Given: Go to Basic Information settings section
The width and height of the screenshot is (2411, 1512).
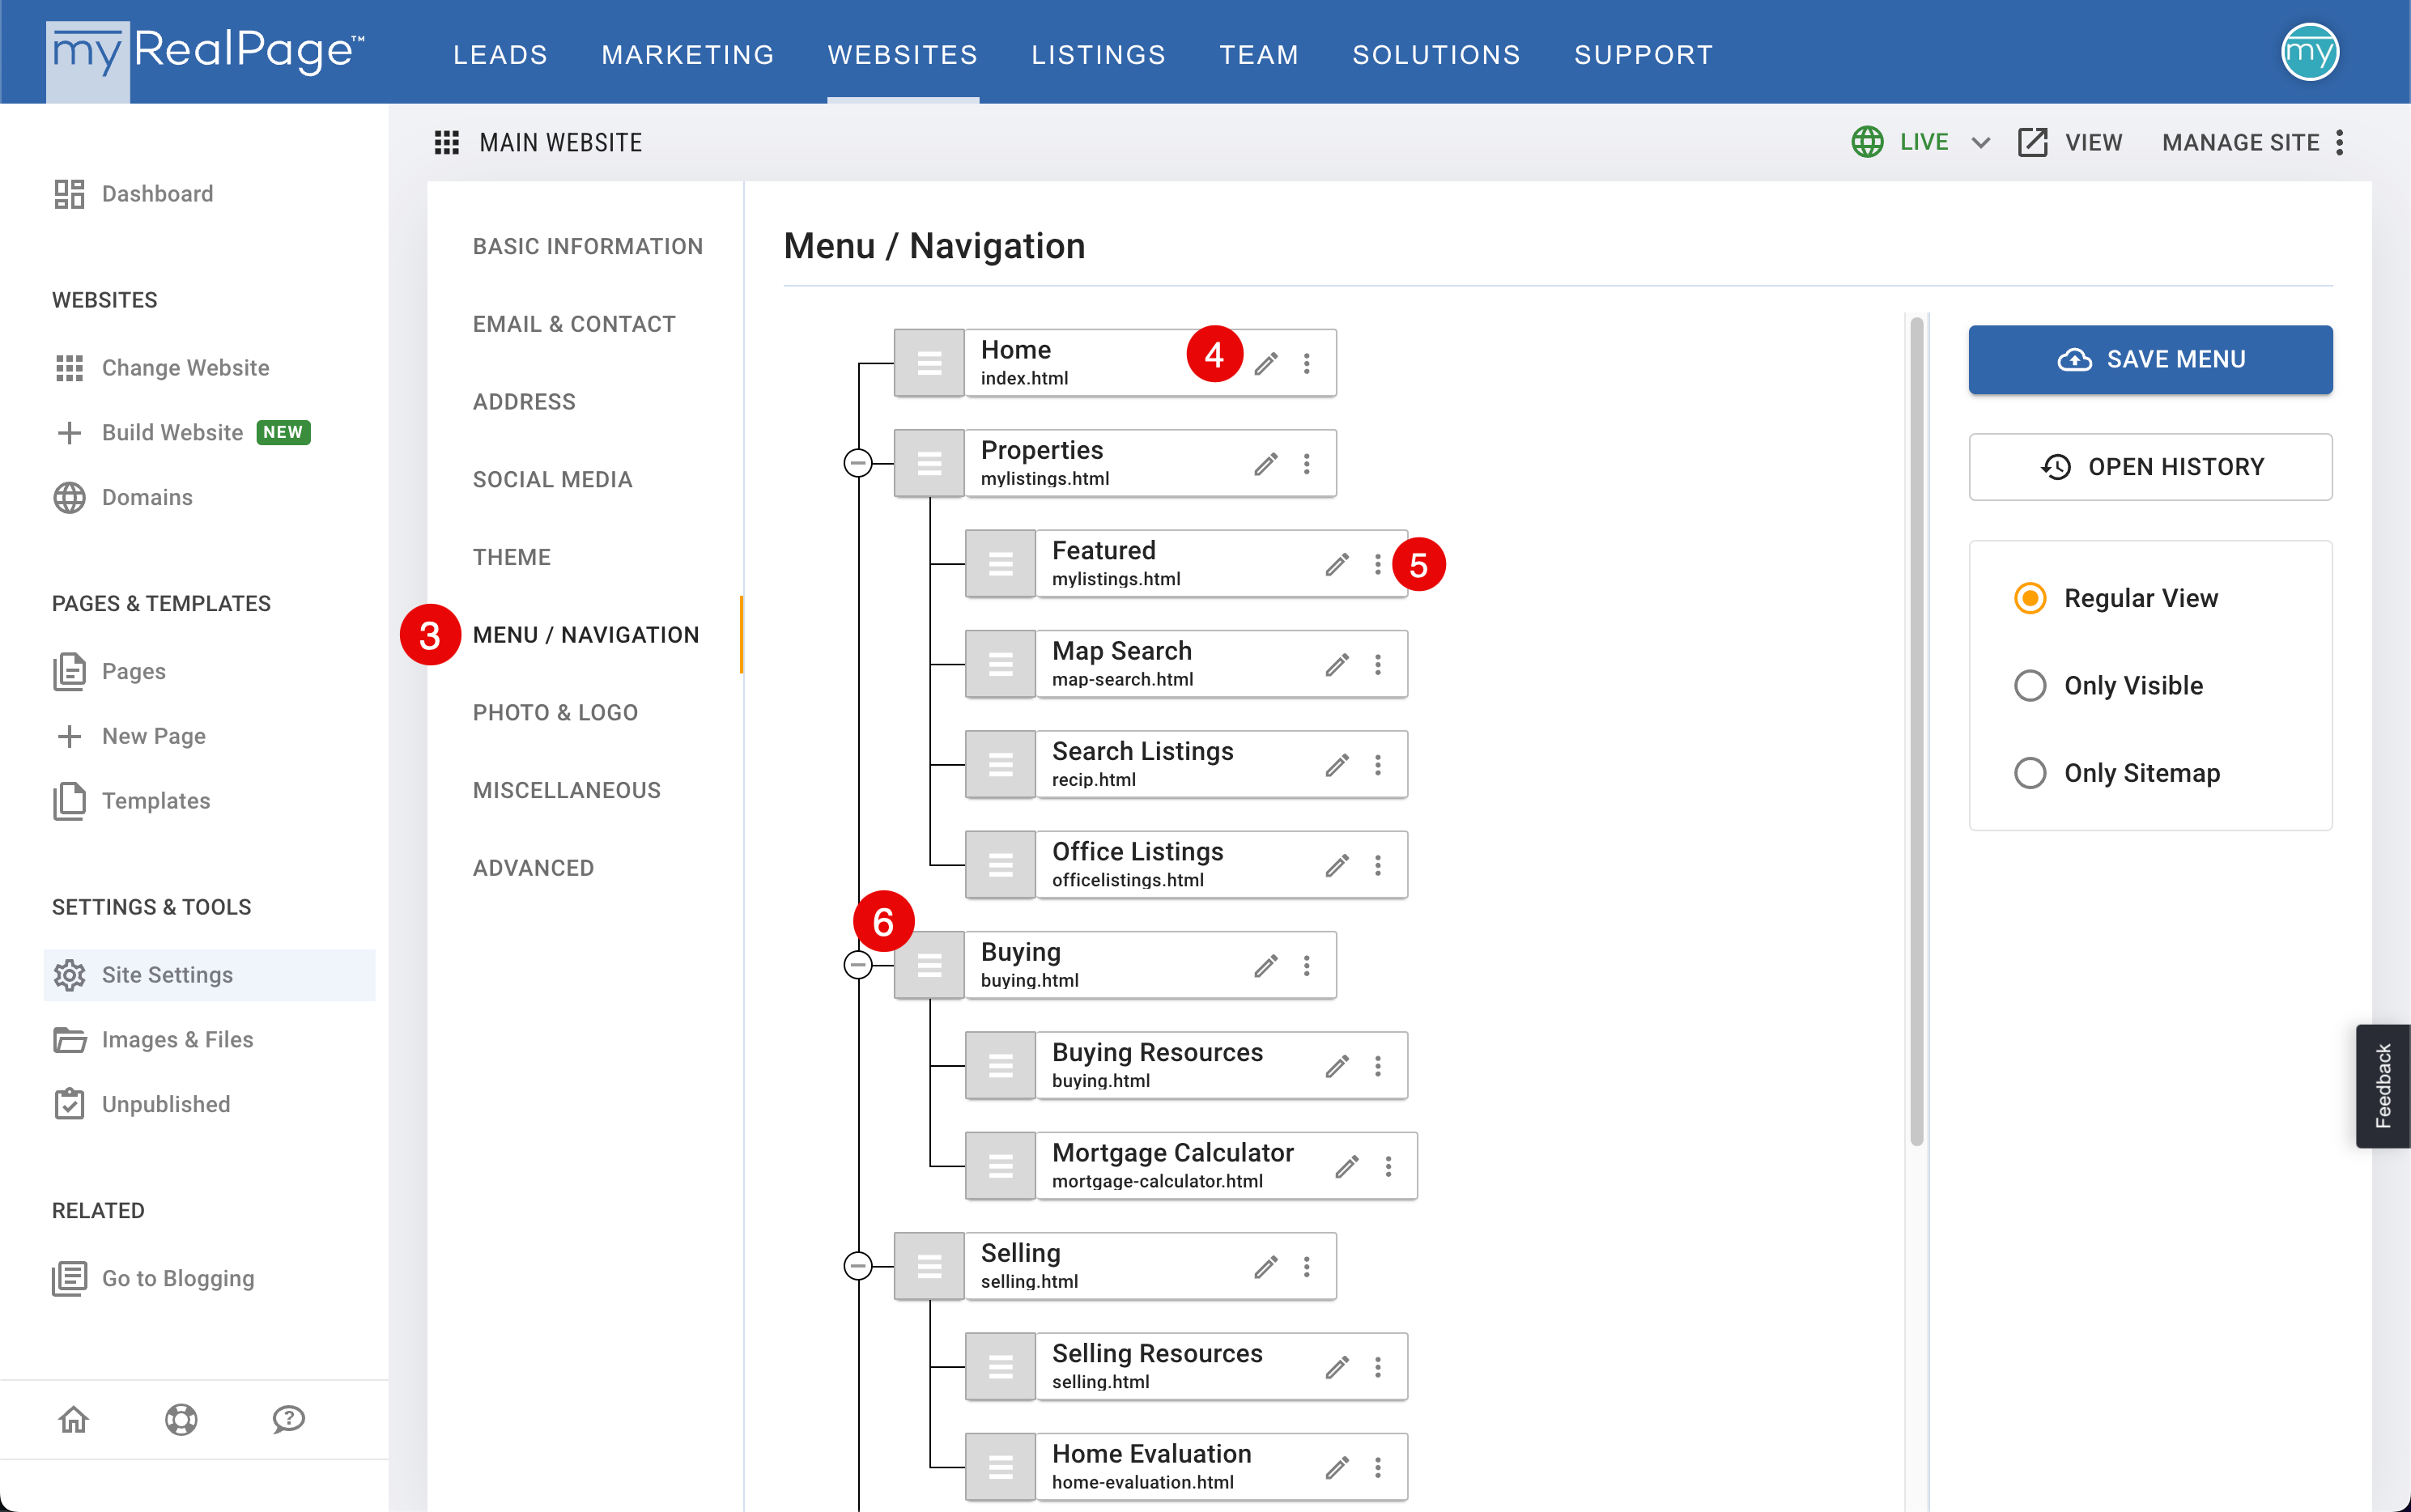Looking at the screenshot, I should 588,246.
